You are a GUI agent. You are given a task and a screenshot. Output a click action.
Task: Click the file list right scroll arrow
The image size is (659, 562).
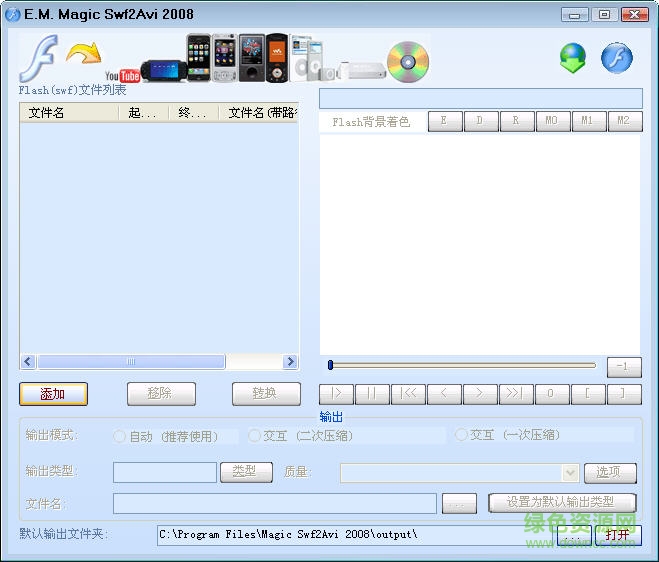pos(291,362)
